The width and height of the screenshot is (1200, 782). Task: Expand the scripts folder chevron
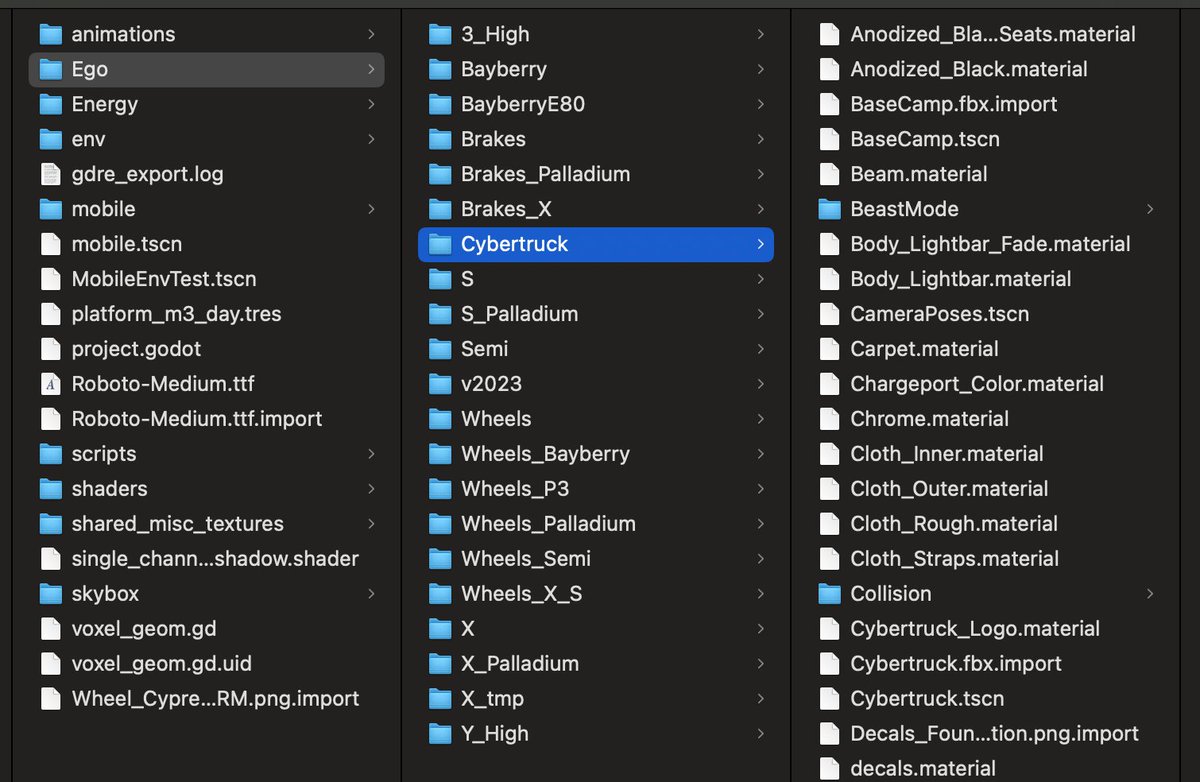(371, 454)
